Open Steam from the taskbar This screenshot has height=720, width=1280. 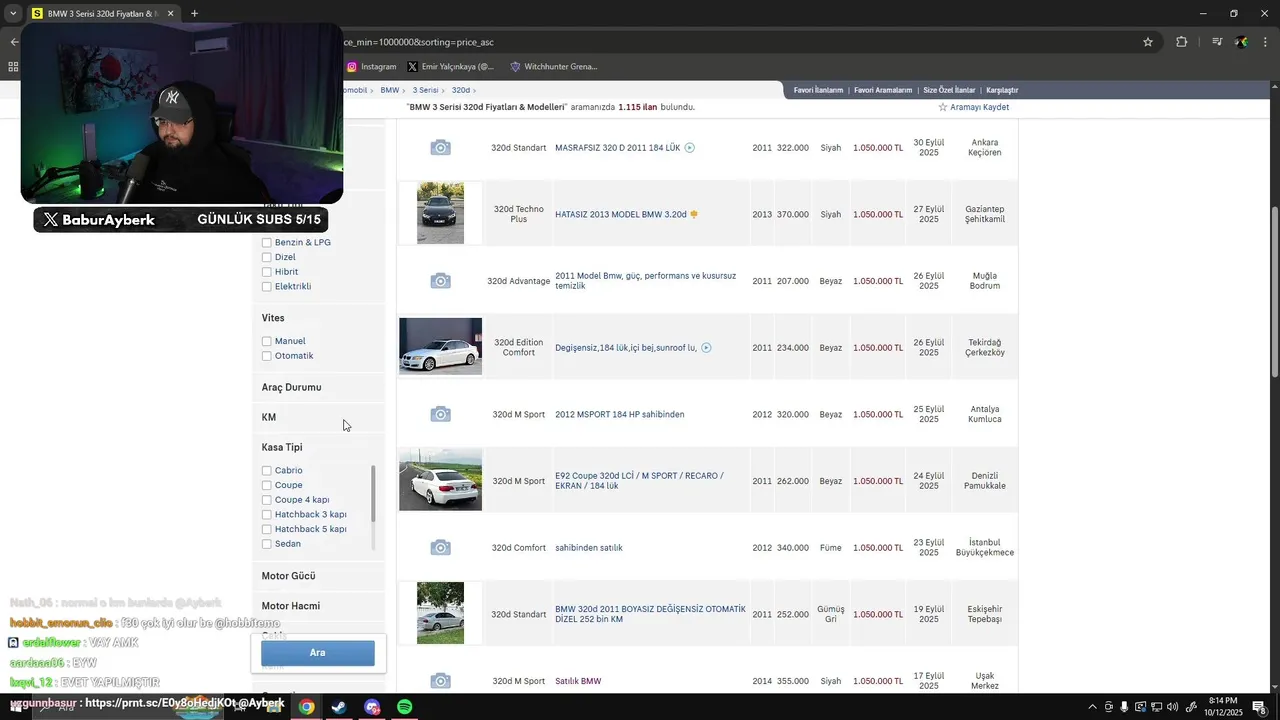pos(339,707)
